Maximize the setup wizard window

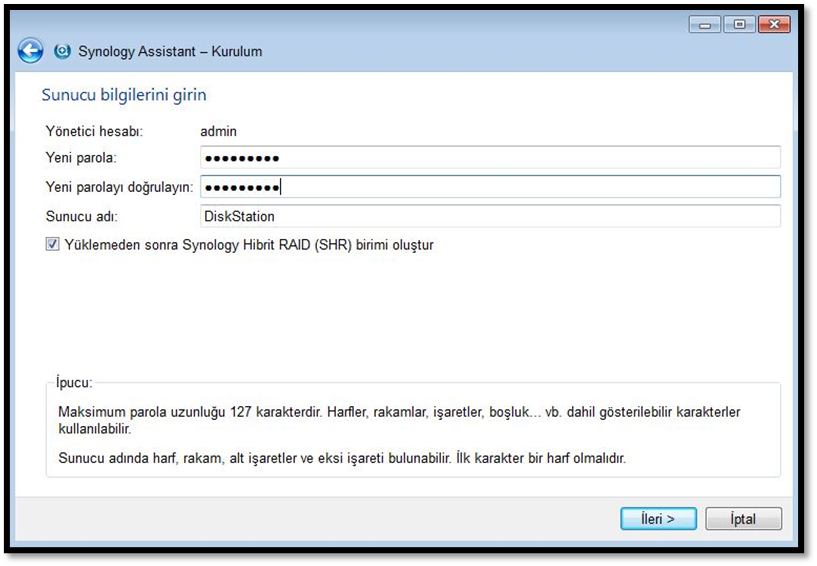coord(738,25)
